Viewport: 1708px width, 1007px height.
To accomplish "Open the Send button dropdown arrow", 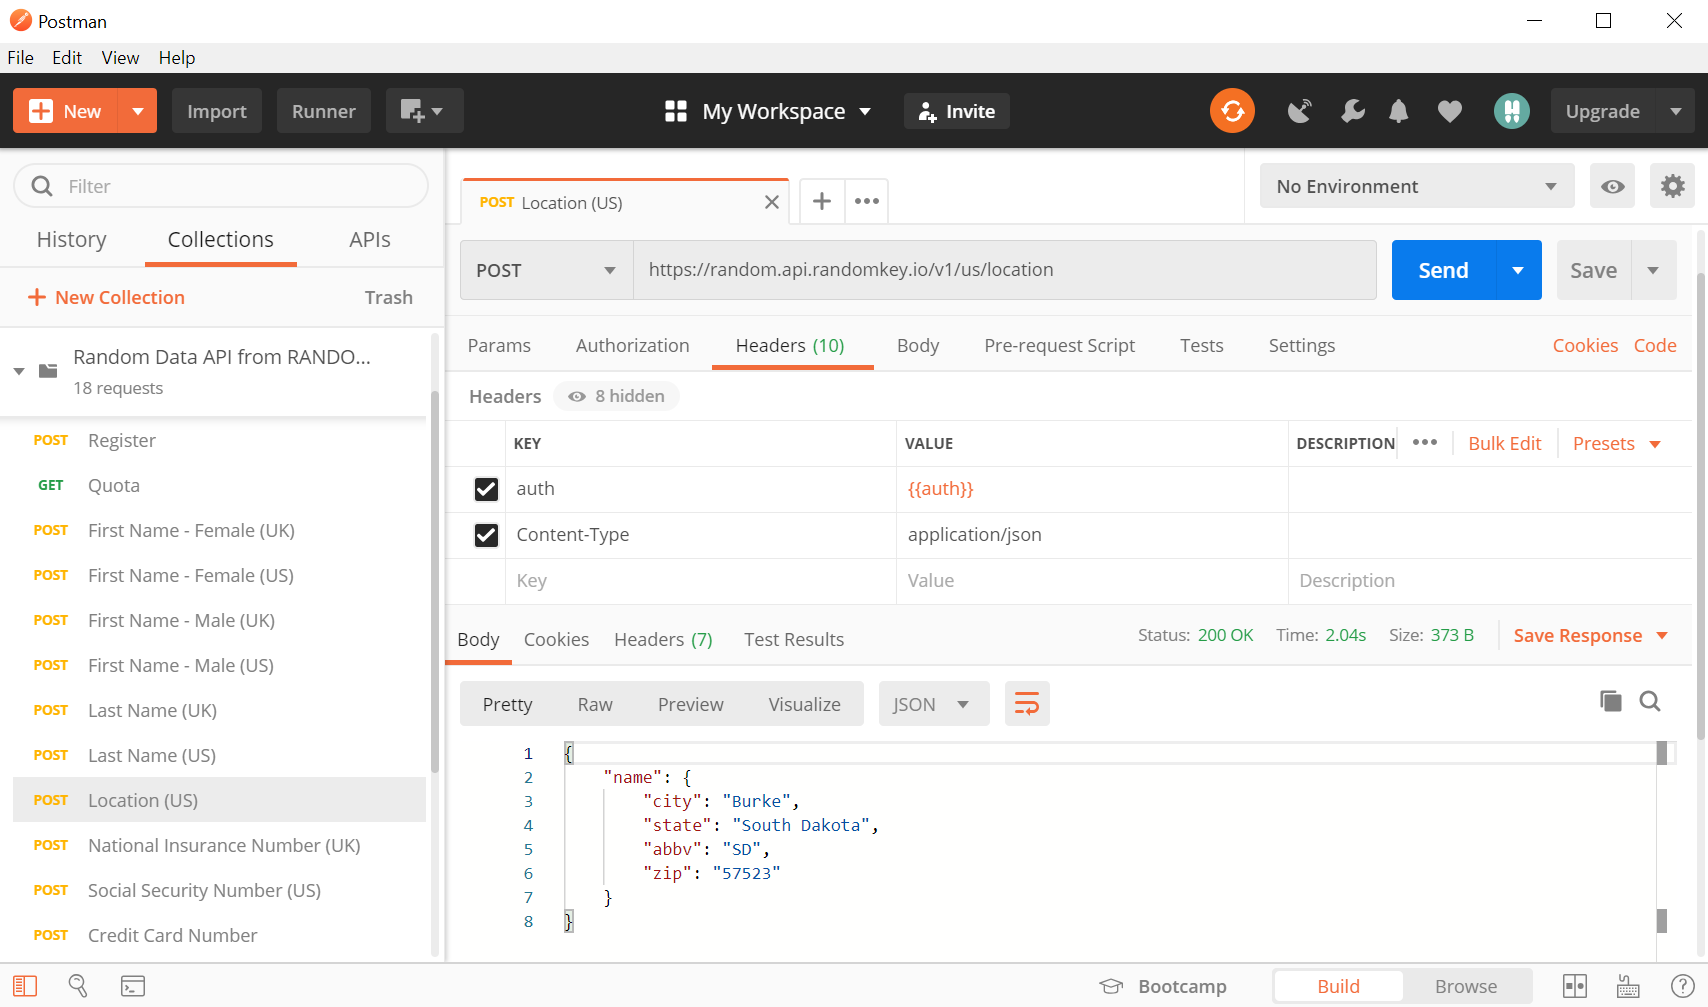I will pyautogui.click(x=1518, y=270).
